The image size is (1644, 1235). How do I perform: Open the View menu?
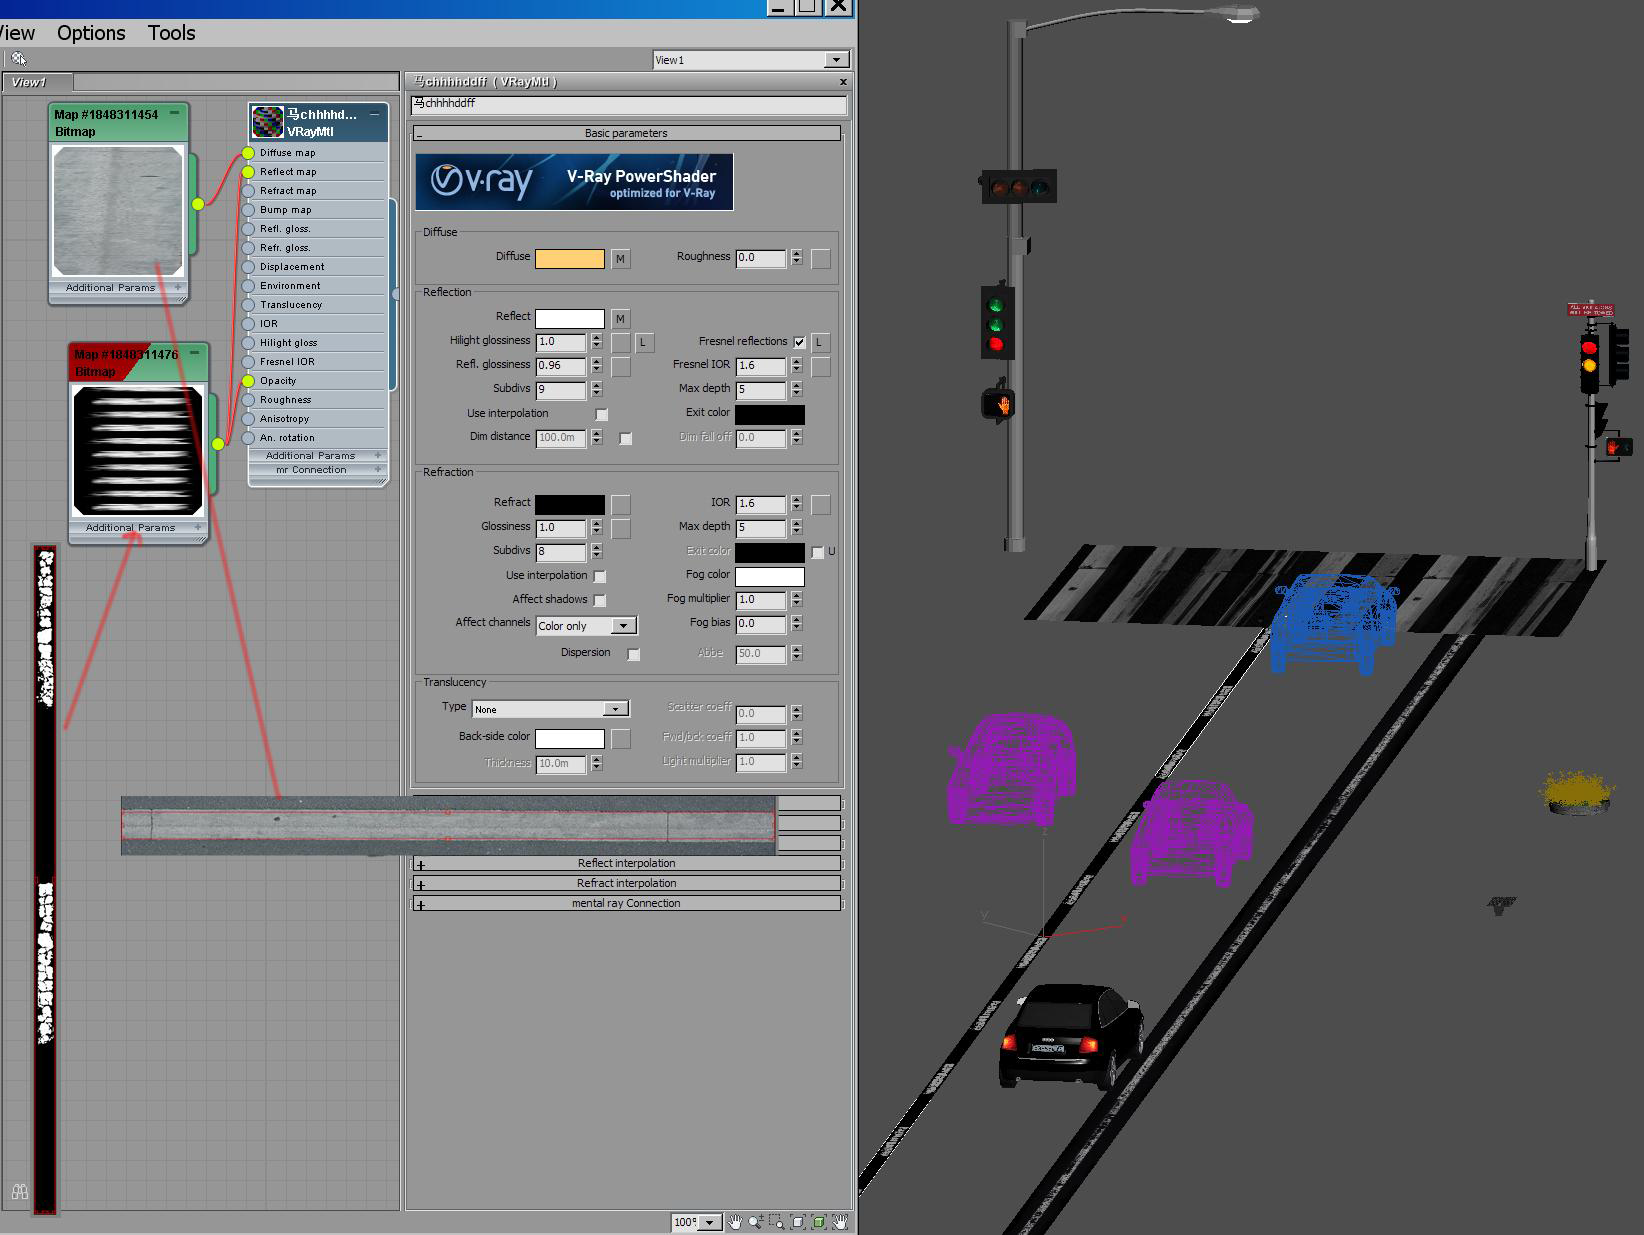(x=17, y=33)
